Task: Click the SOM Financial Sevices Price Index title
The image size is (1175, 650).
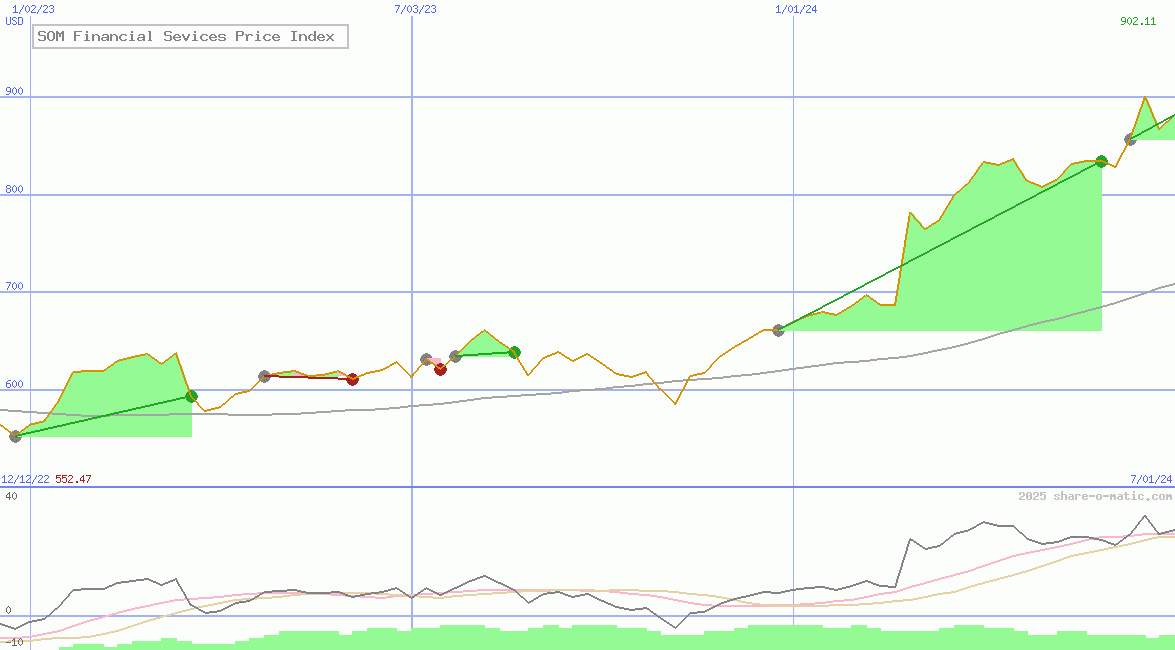Action: point(190,36)
